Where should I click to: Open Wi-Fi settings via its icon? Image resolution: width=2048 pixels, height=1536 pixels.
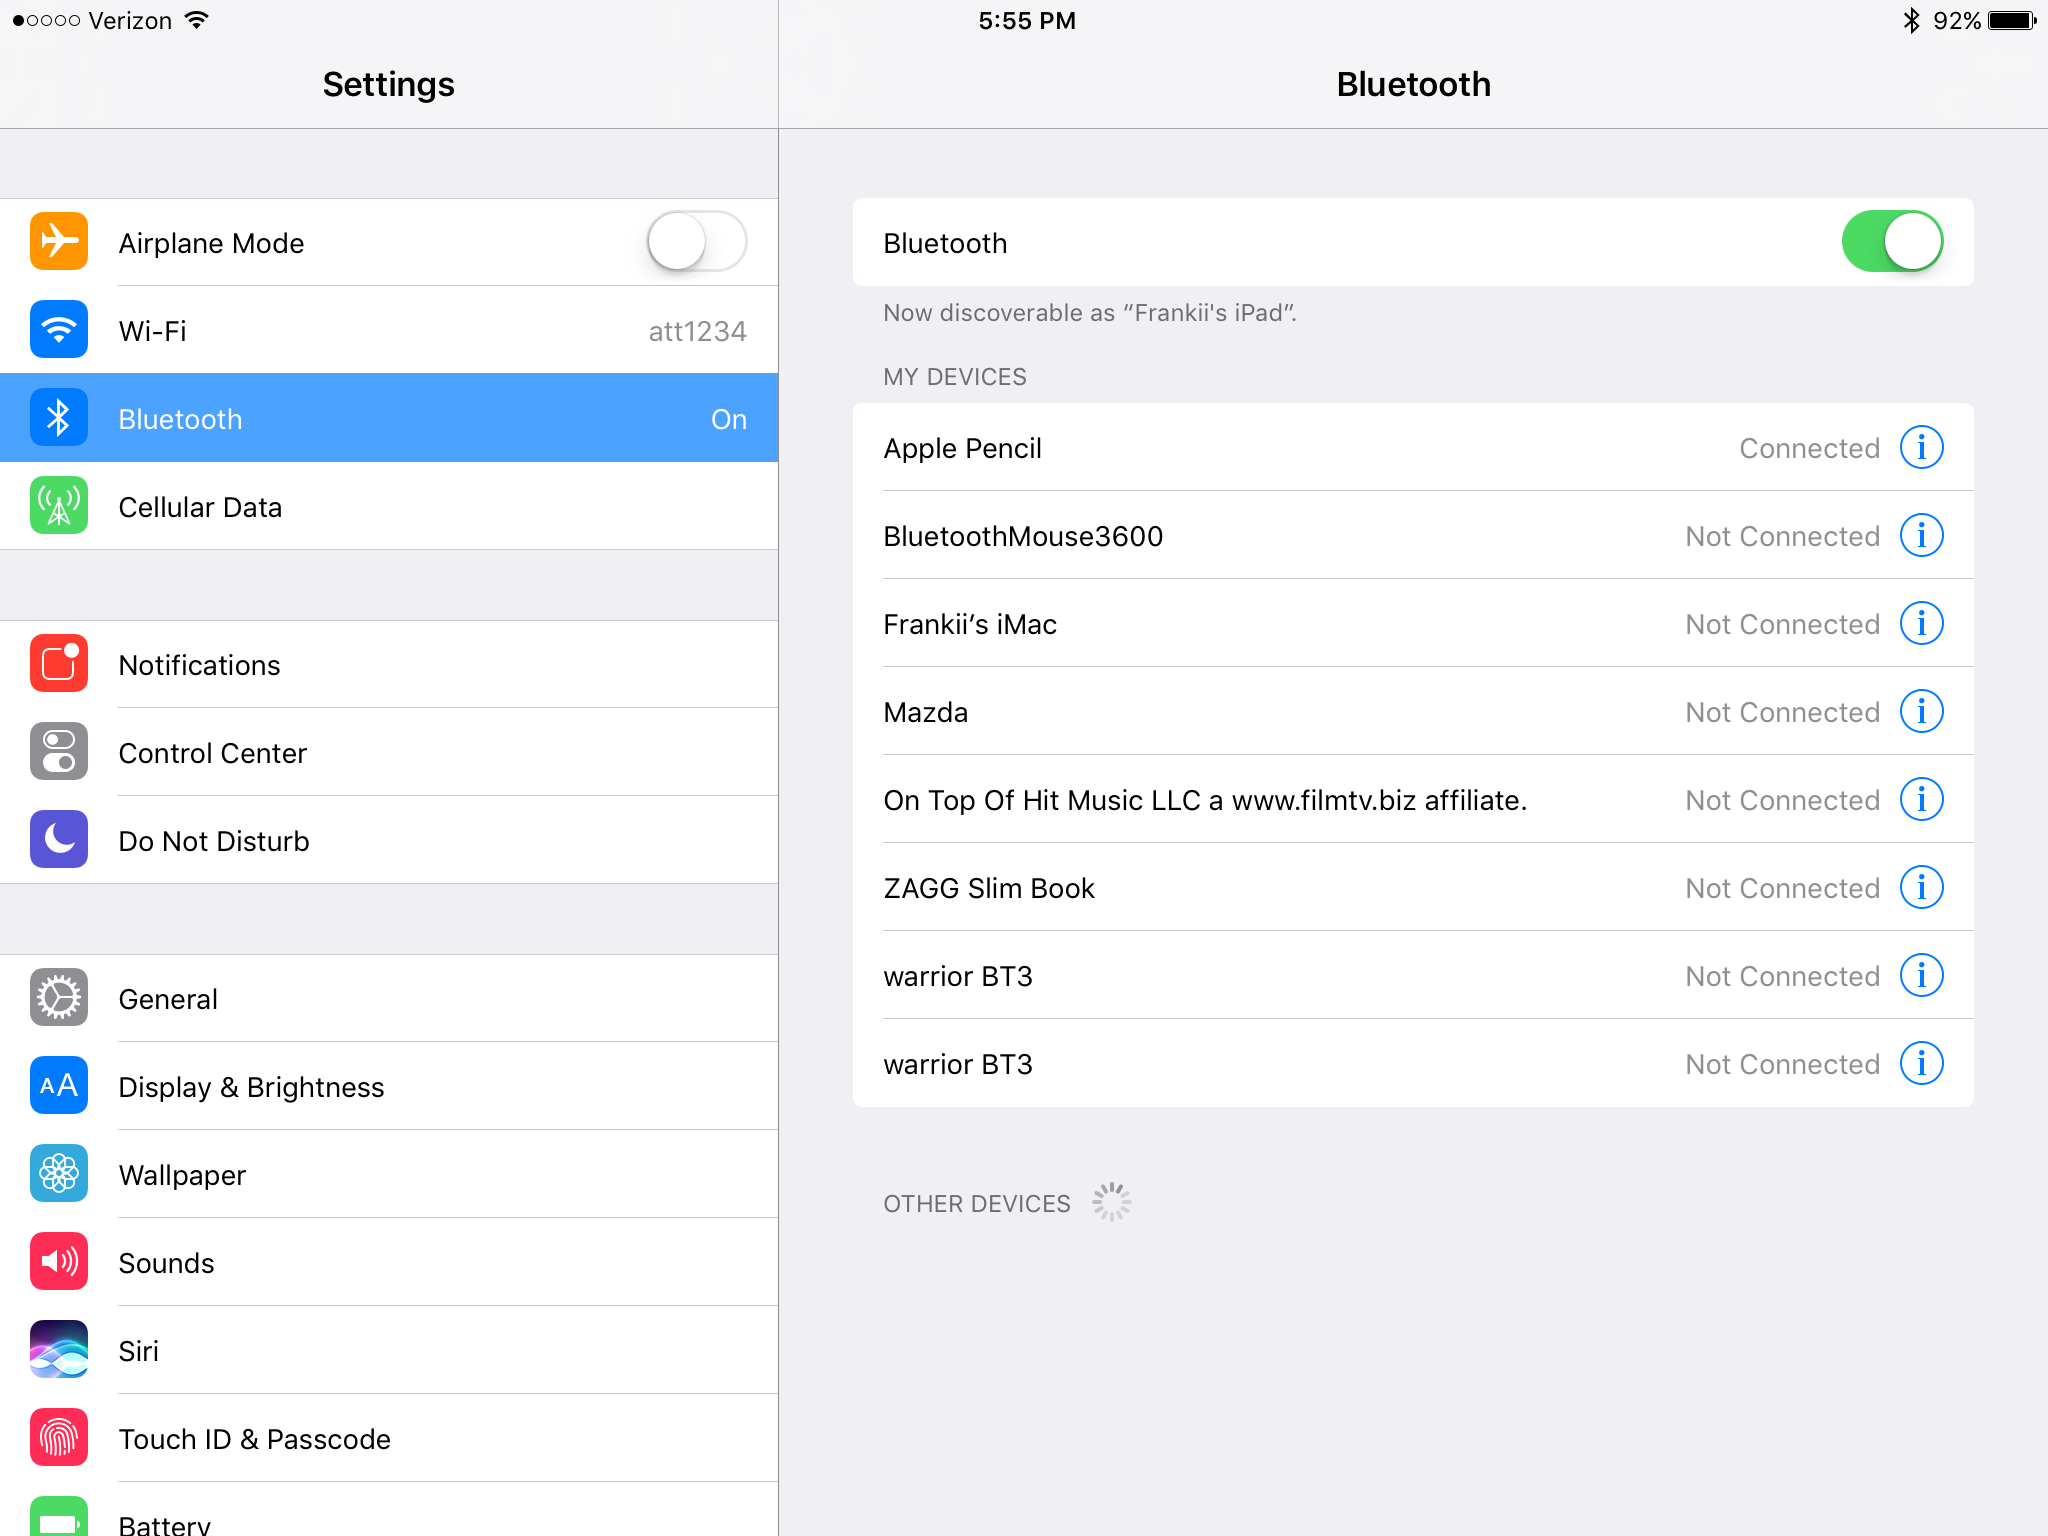[x=59, y=330]
